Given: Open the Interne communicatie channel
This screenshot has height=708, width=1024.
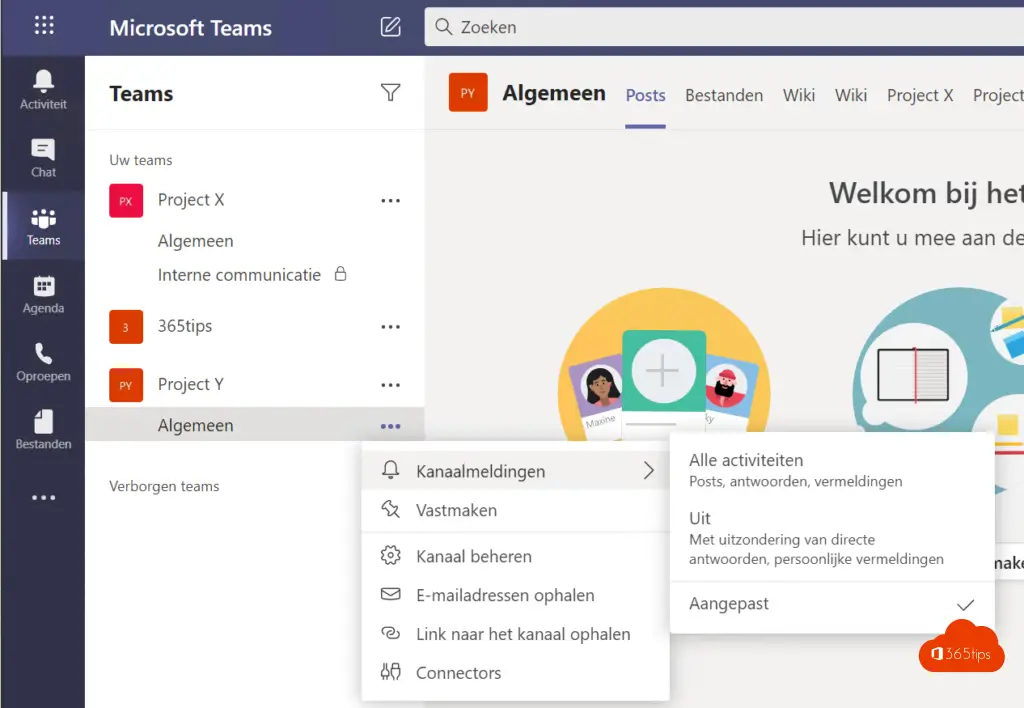Looking at the screenshot, I should pos(239,275).
